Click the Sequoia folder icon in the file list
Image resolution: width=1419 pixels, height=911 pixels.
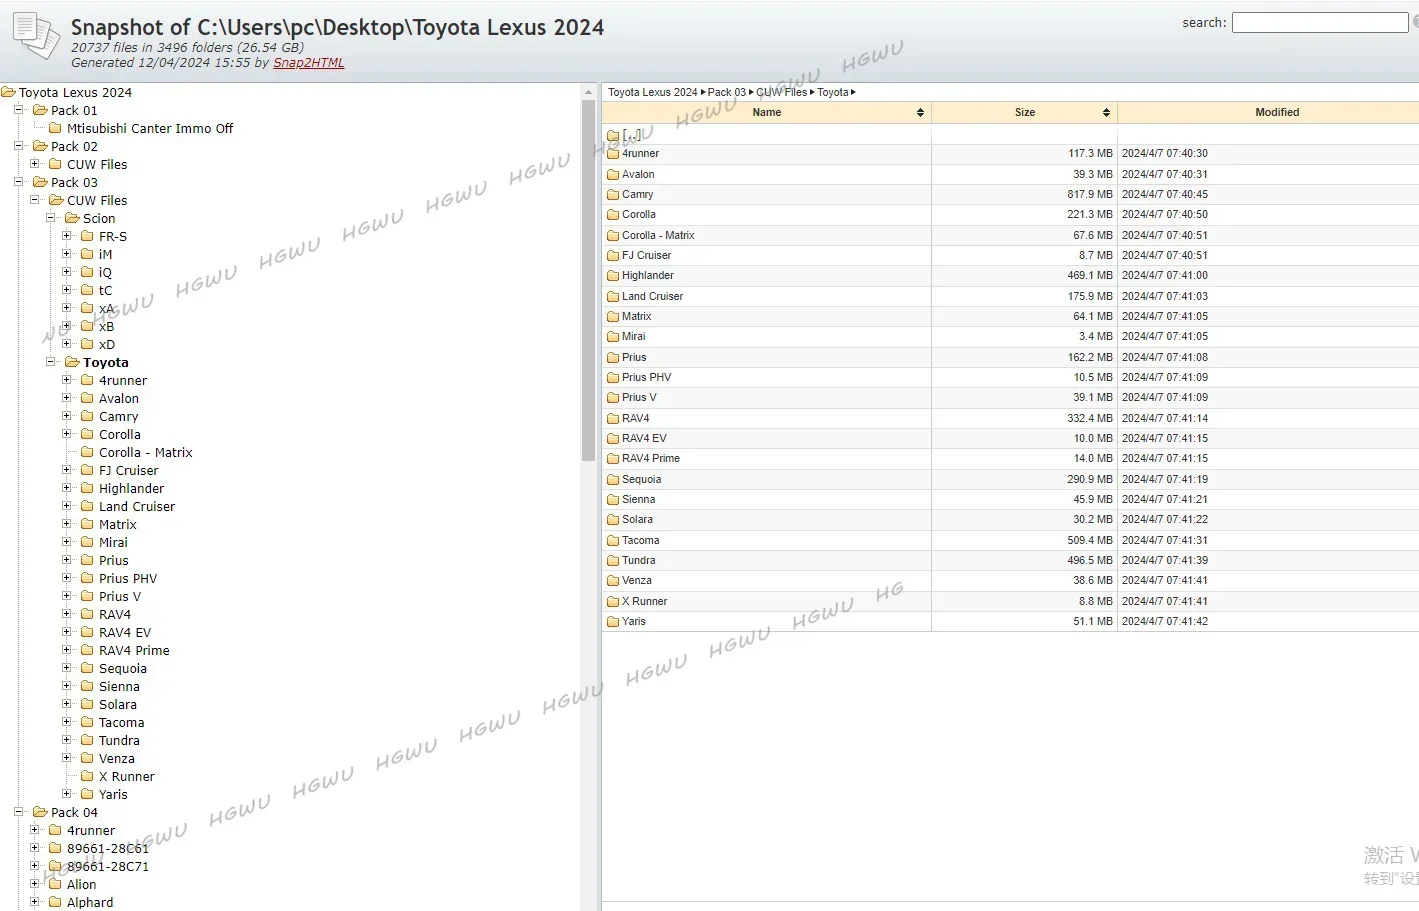(x=613, y=479)
